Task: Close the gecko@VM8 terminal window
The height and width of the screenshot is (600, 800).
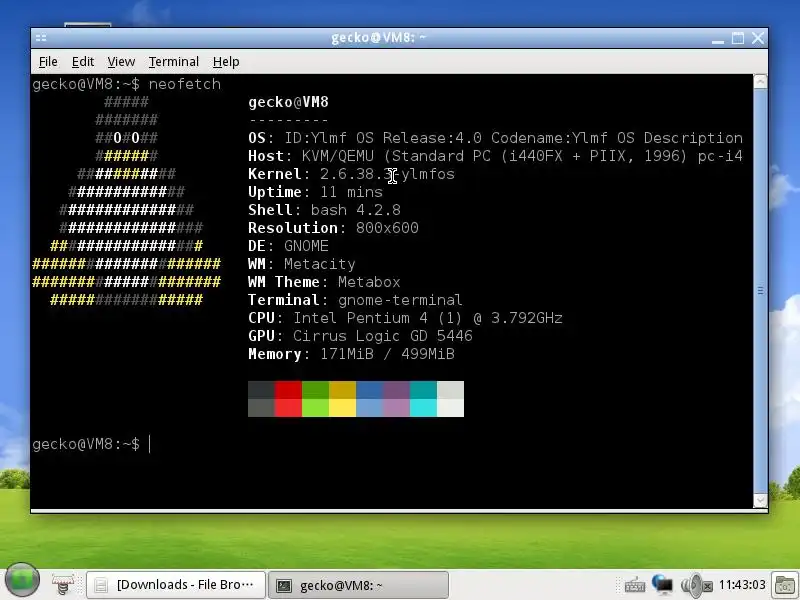Action: (x=758, y=38)
